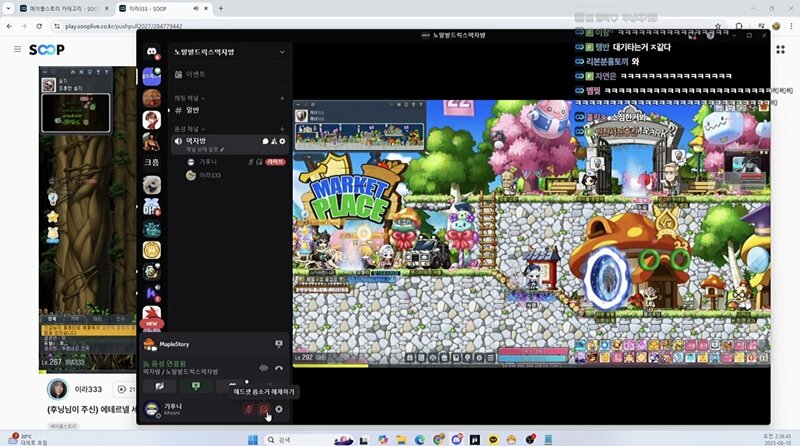
Task: Click the green 음성 연결됨 connection status
Action: coord(164,364)
